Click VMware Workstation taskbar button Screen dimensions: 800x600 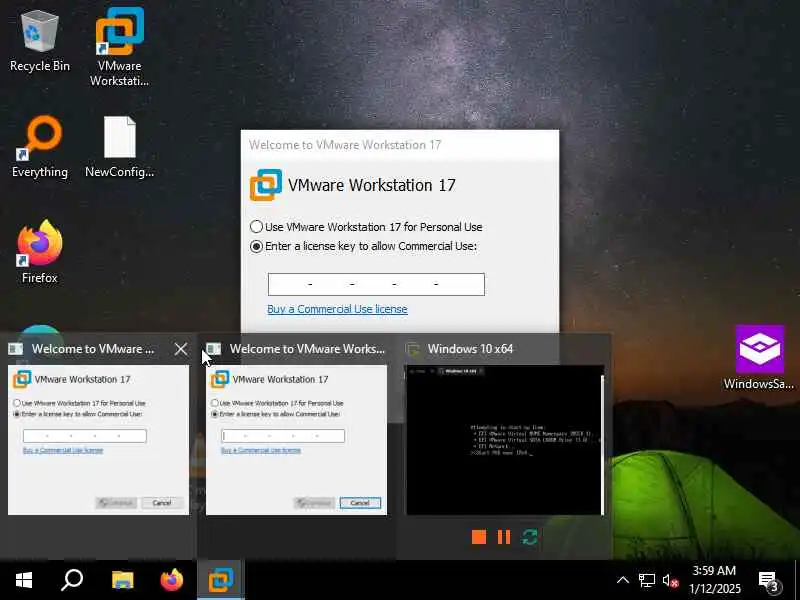(x=221, y=580)
